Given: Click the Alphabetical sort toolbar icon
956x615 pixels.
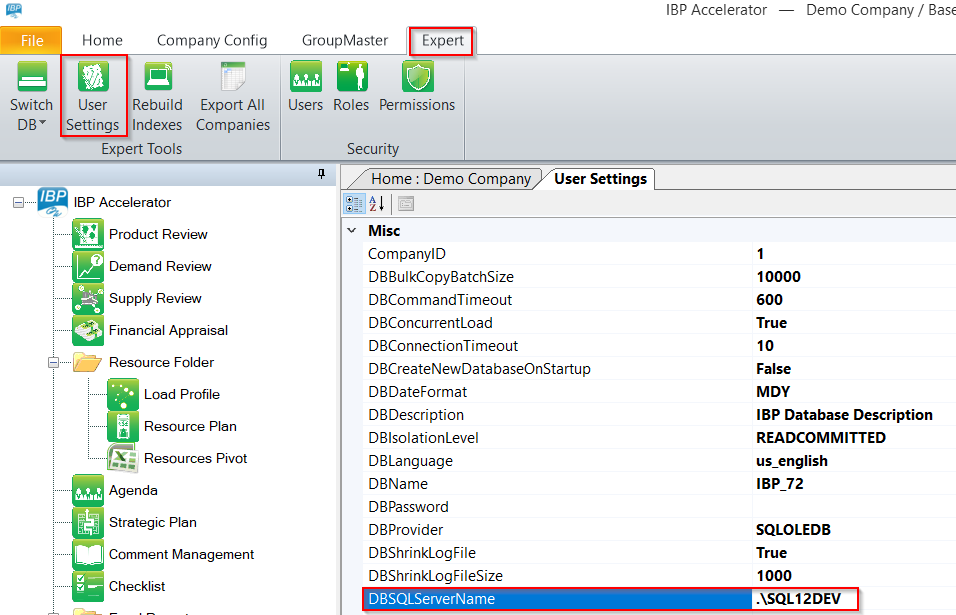Looking at the screenshot, I should click(377, 204).
